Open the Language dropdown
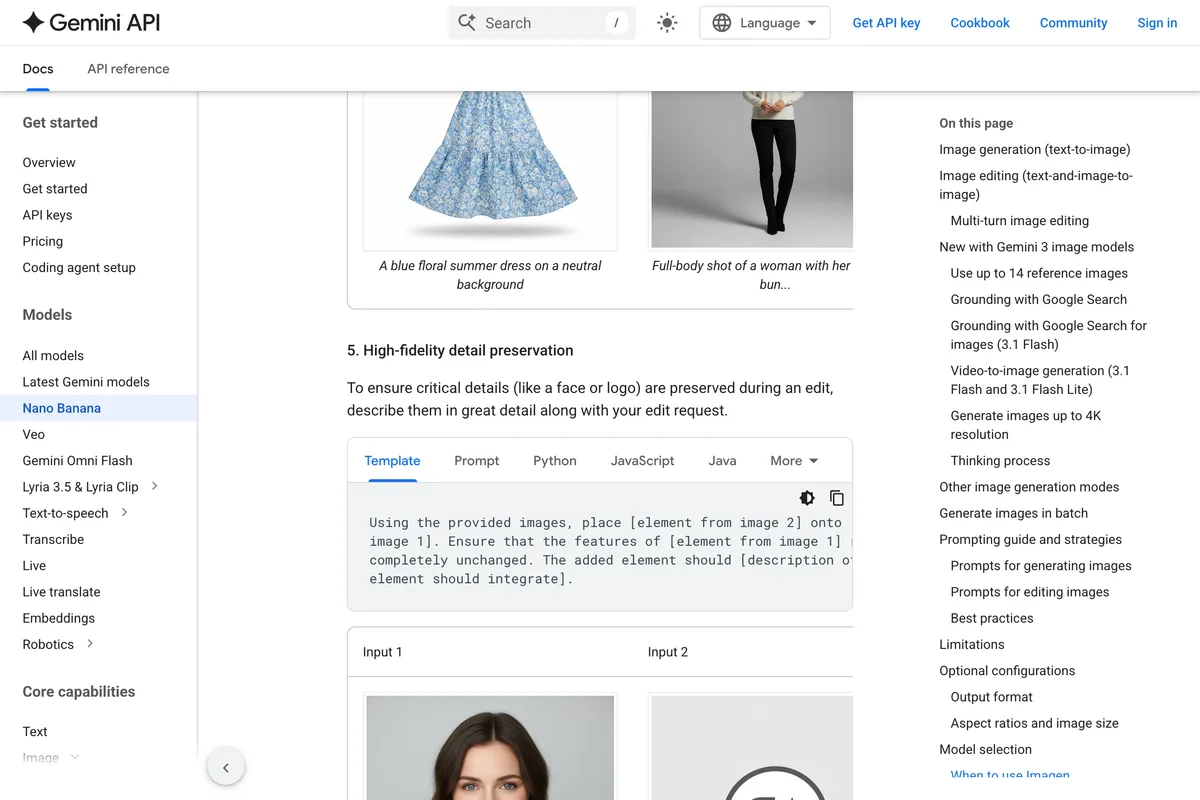The image size is (1200, 800). (765, 23)
